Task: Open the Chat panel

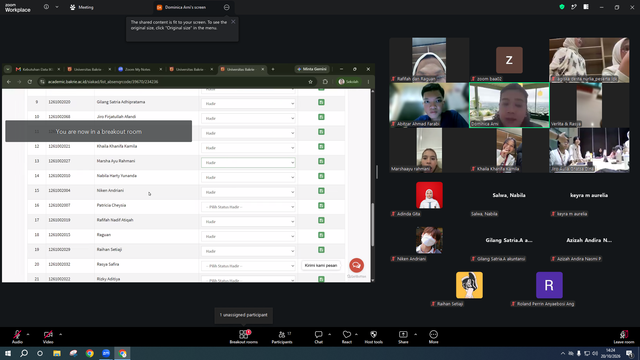Action: click(318, 337)
